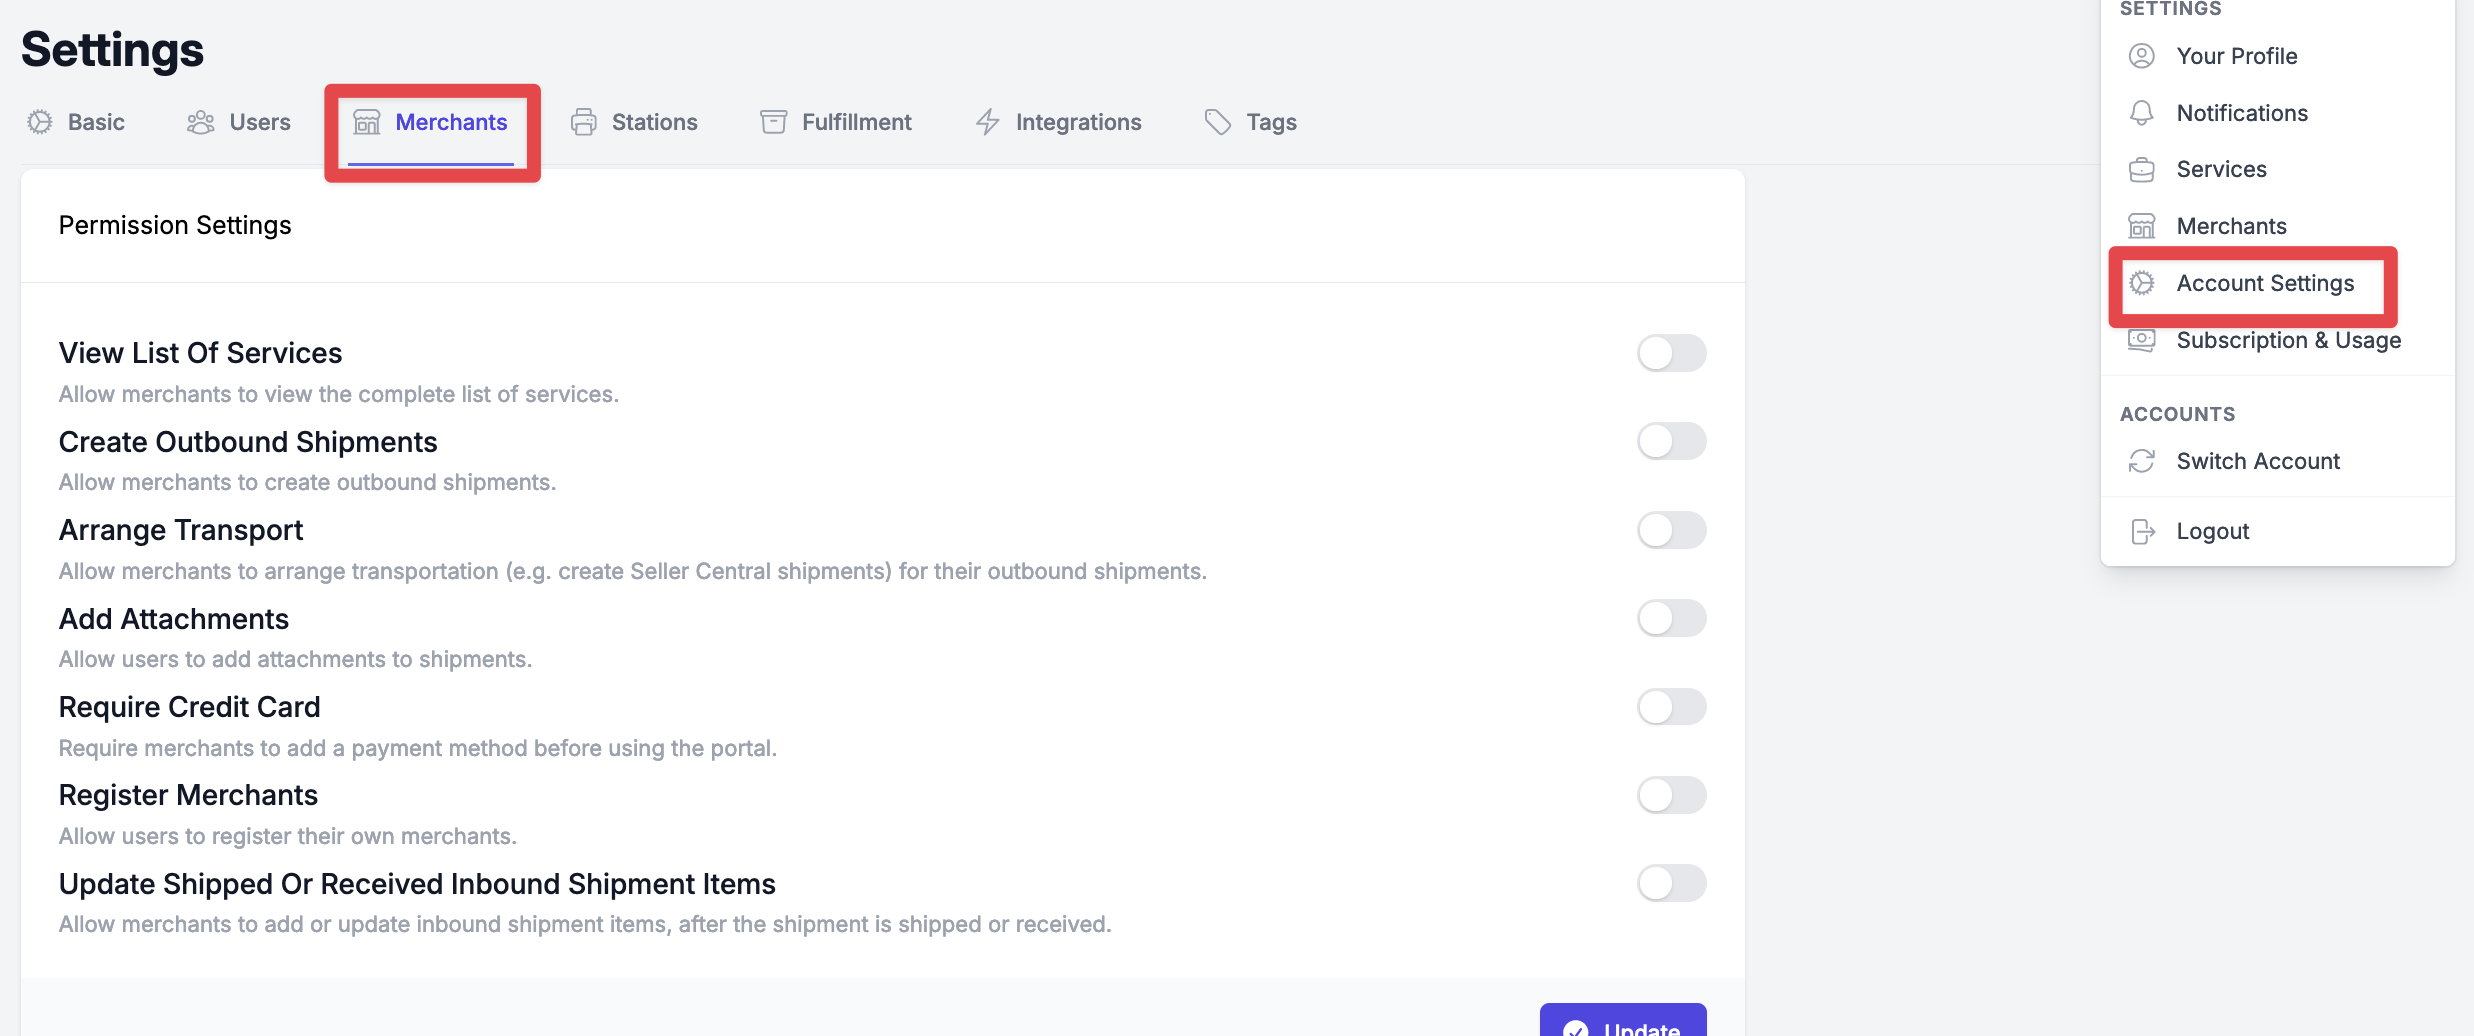Image resolution: width=2474 pixels, height=1036 pixels.
Task: Toggle Register Merchants permission on
Action: [1671, 795]
